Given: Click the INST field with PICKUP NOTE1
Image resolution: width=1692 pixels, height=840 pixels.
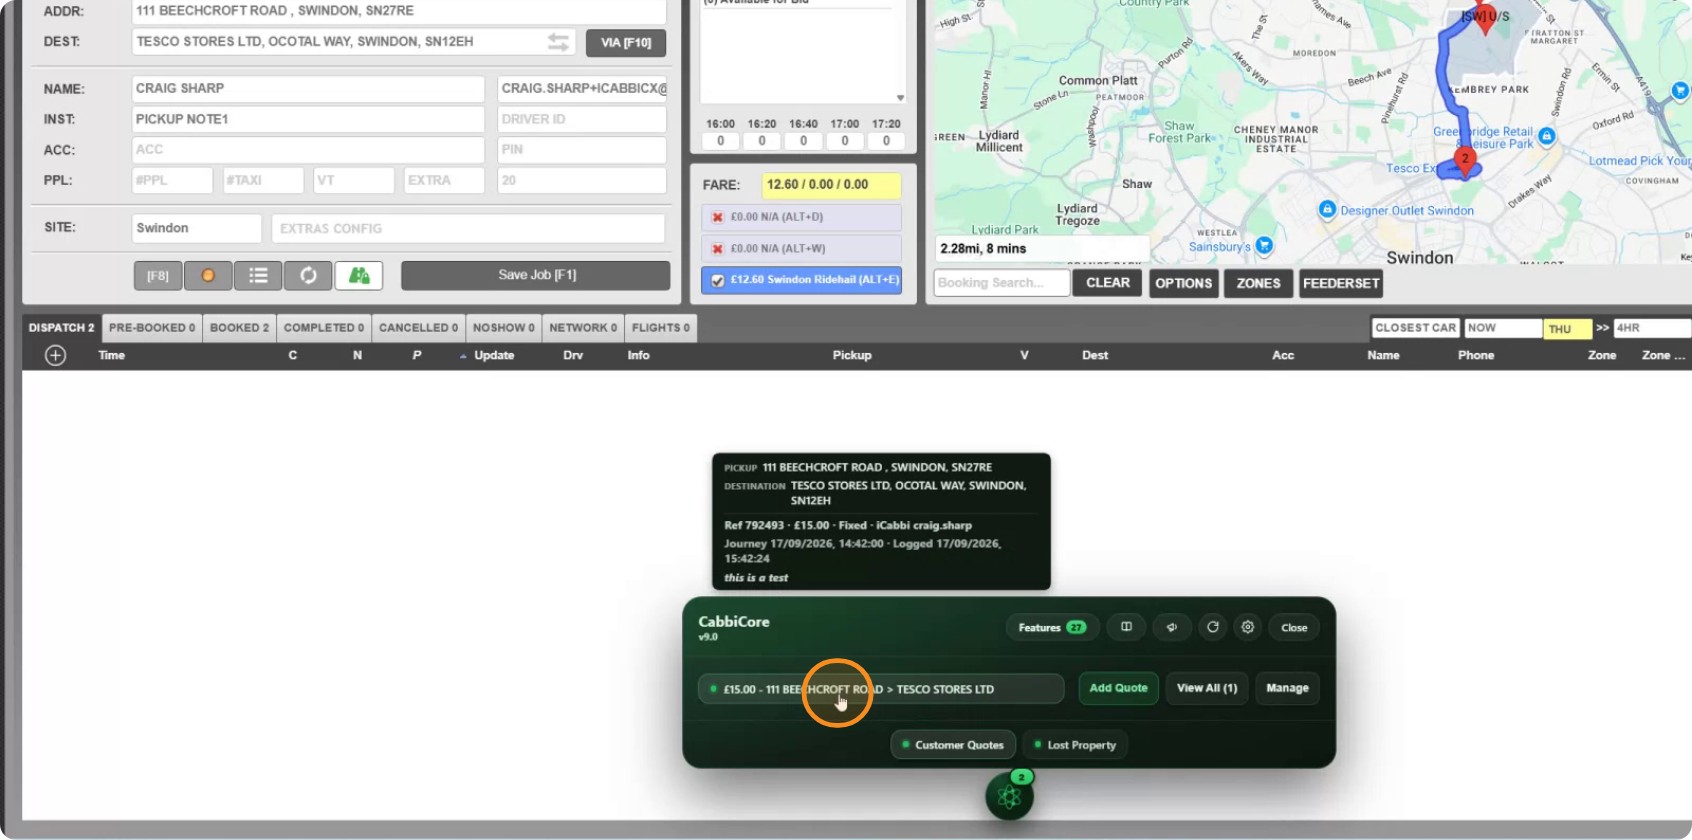Looking at the screenshot, I should 308,119.
